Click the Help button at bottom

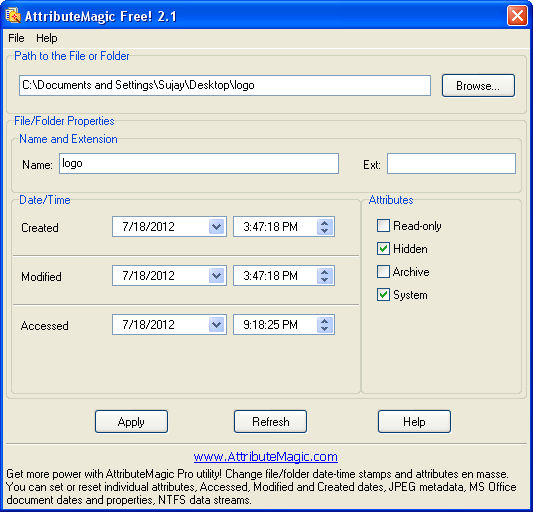point(414,422)
